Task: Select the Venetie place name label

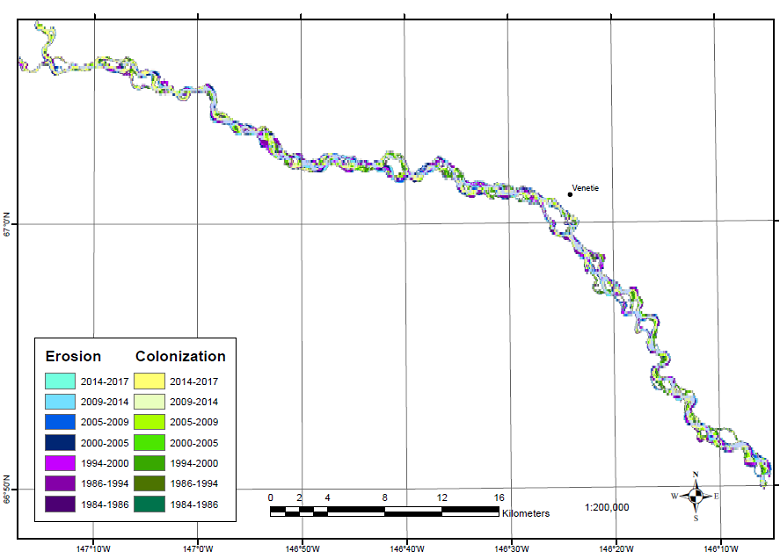Action: pos(585,188)
